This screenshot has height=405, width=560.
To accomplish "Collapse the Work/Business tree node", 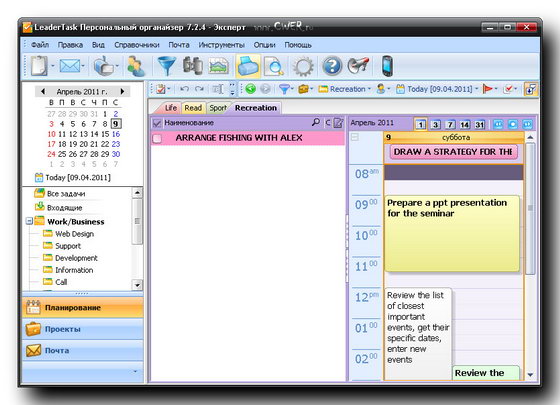I will [x=29, y=221].
